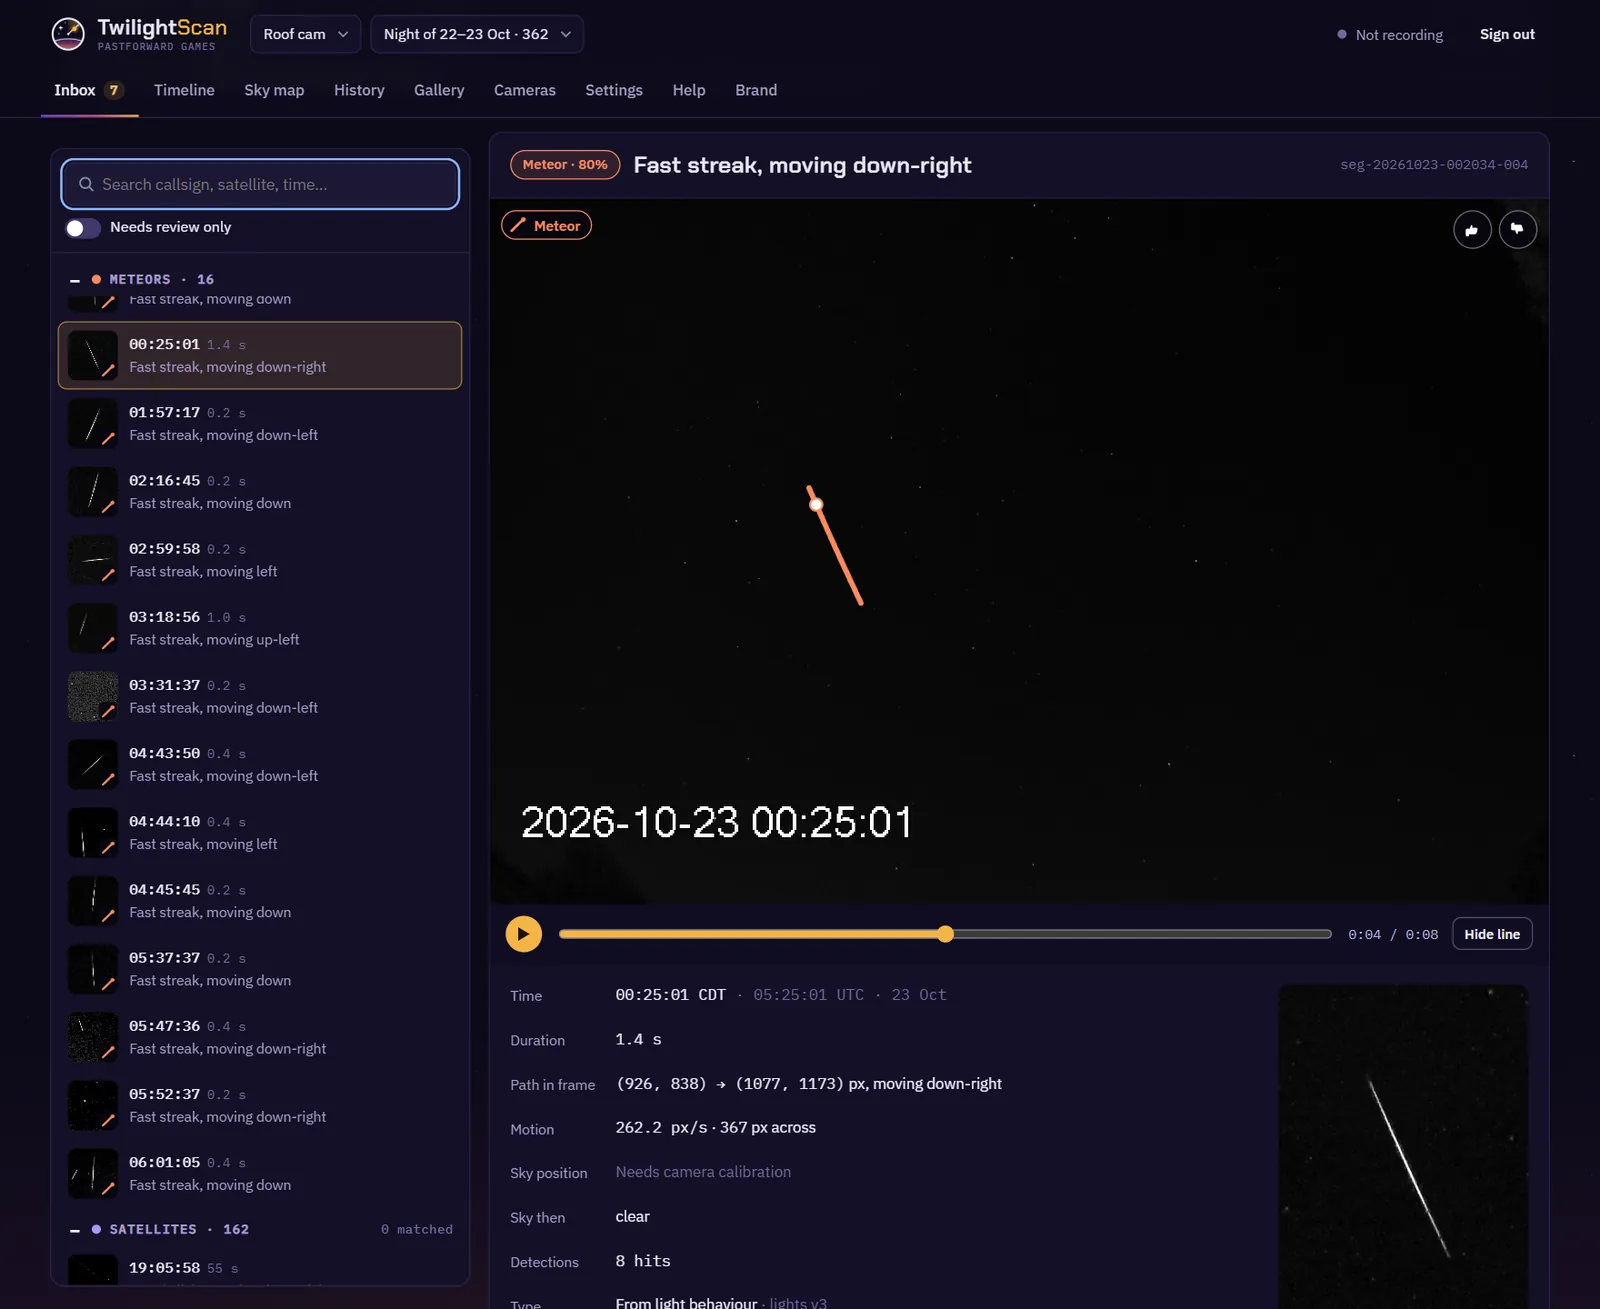This screenshot has width=1600, height=1309.
Task: Switch to the Timeline tab
Action: [184, 90]
